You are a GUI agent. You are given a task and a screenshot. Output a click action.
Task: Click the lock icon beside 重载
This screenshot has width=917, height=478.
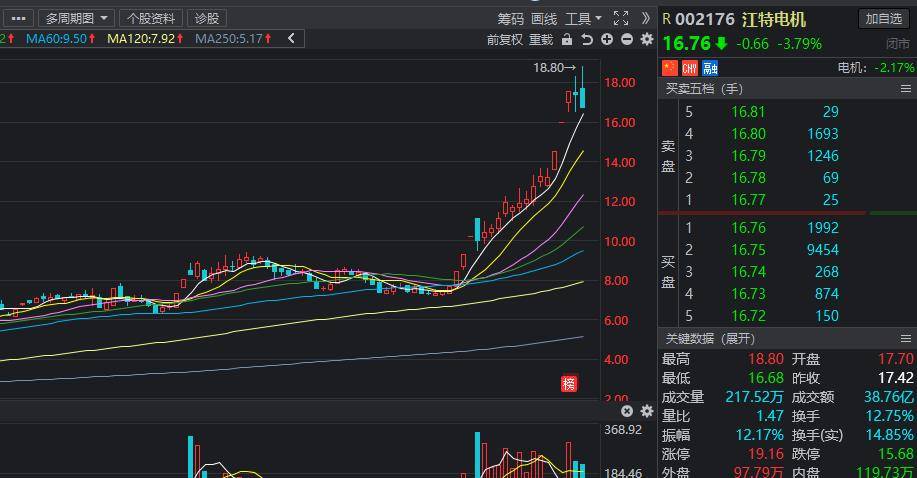[567, 39]
